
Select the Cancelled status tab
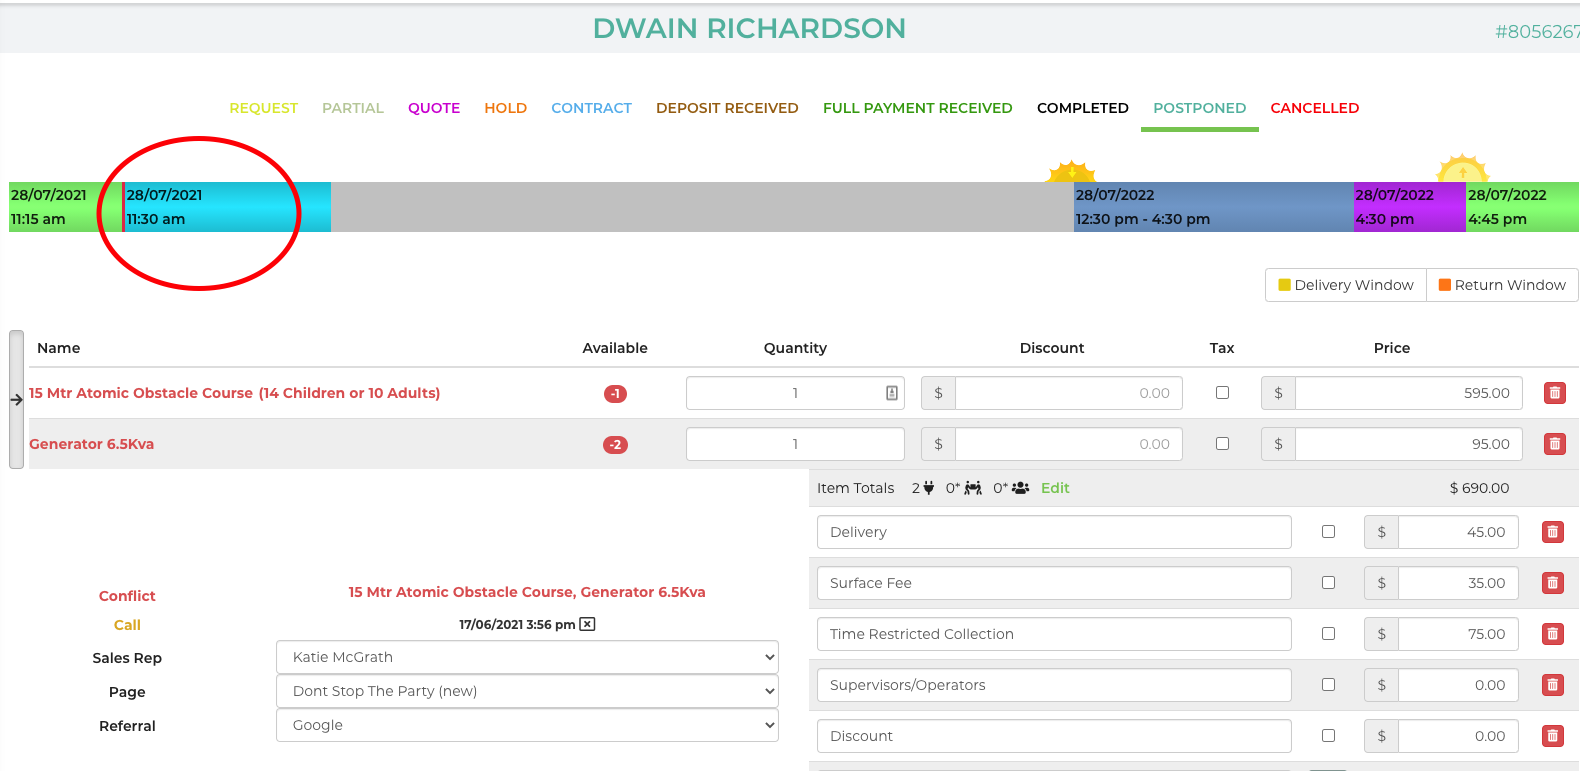click(1314, 108)
